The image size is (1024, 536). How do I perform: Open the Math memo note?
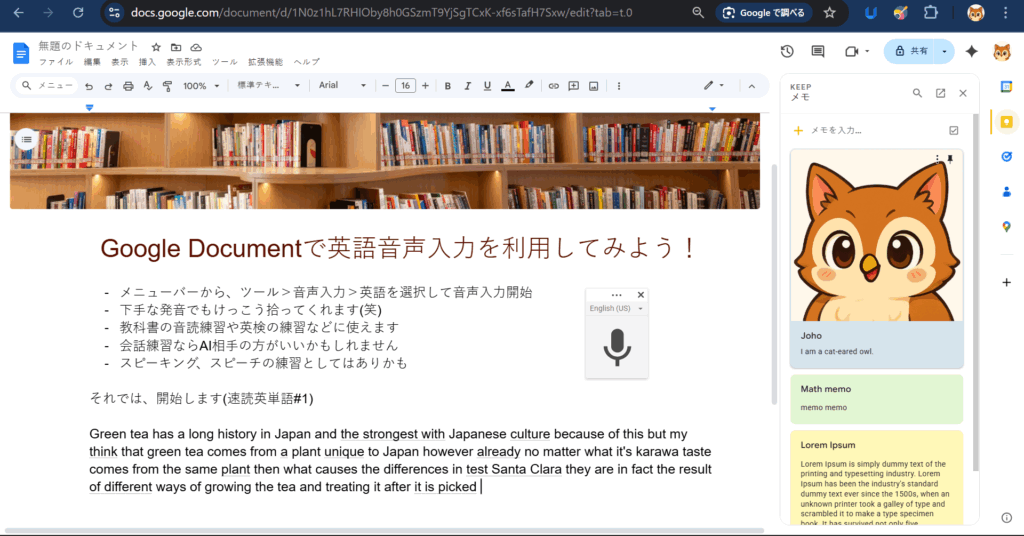click(x=876, y=397)
